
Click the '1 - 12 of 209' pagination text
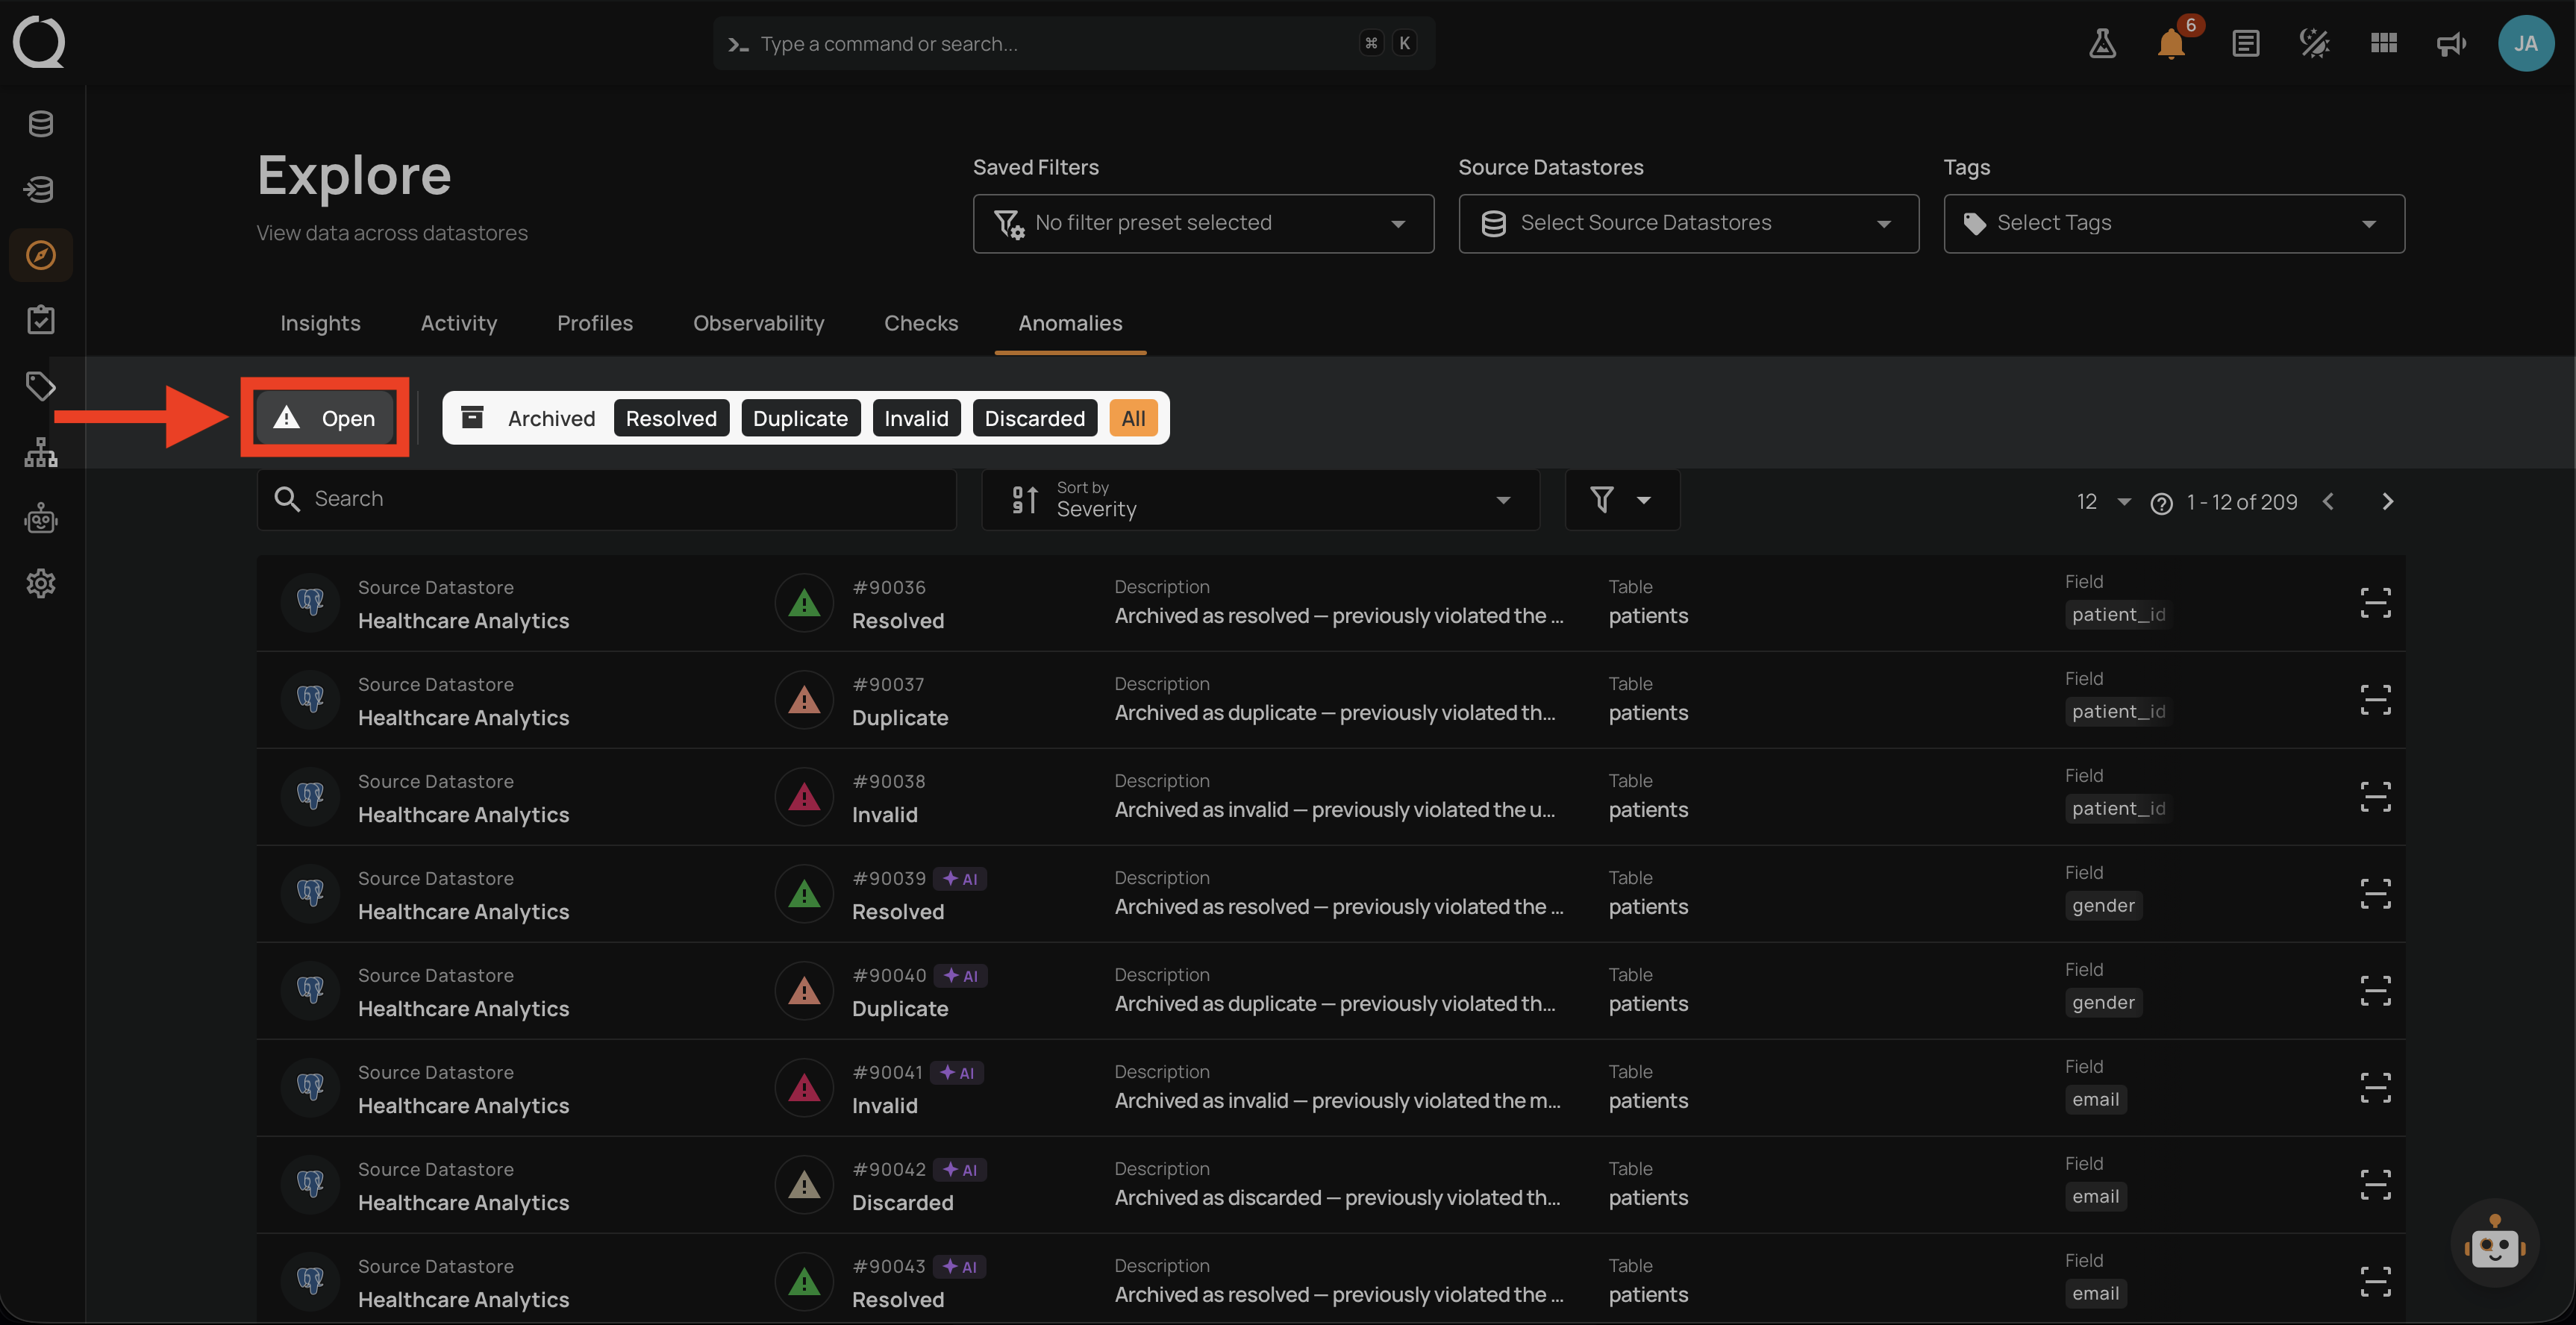click(2241, 502)
